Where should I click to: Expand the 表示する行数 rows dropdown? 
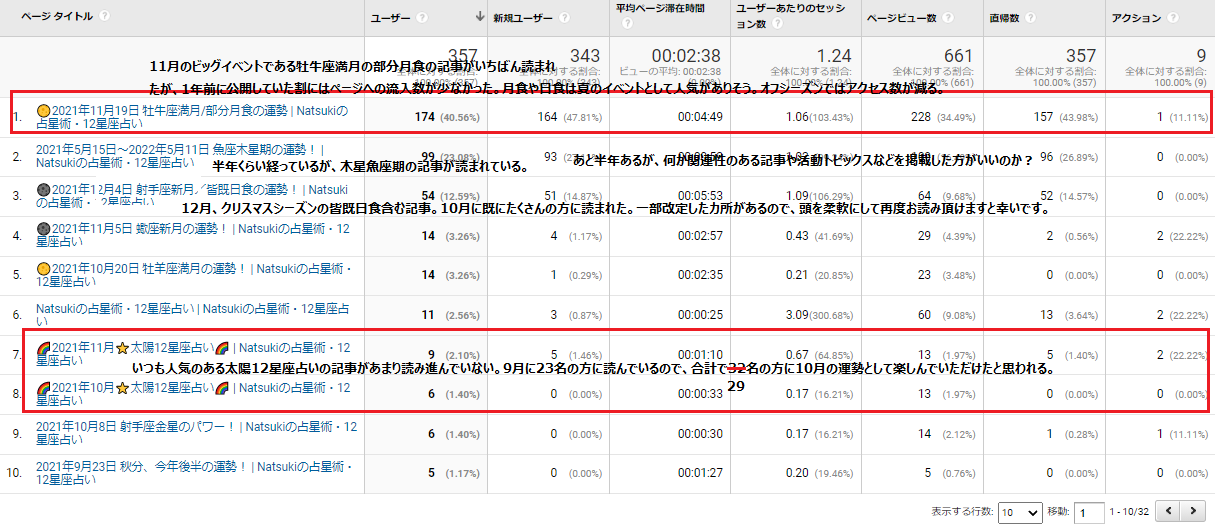[x=1020, y=512]
